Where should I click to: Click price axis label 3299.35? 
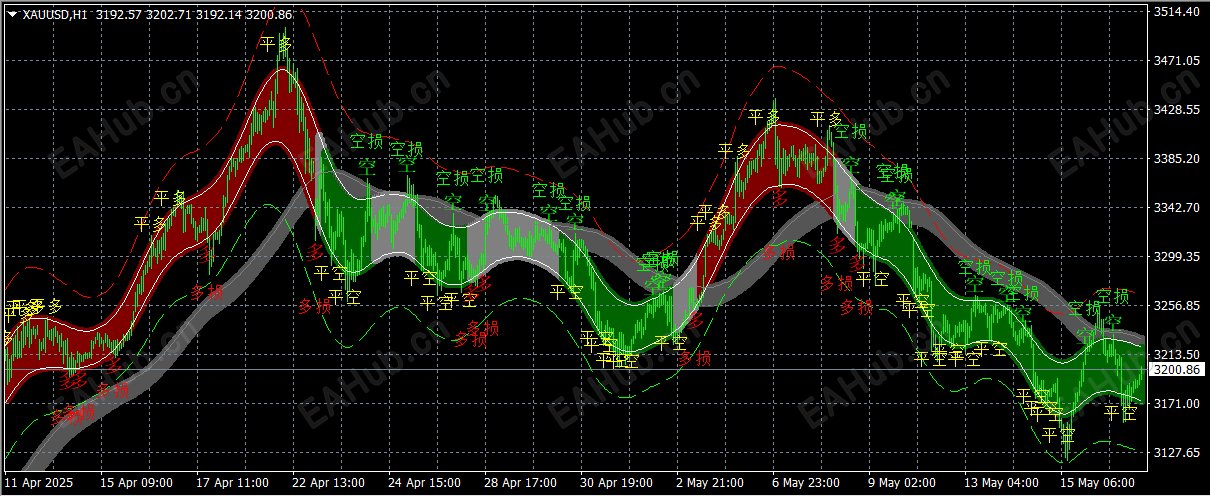[x=1177, y=257]
